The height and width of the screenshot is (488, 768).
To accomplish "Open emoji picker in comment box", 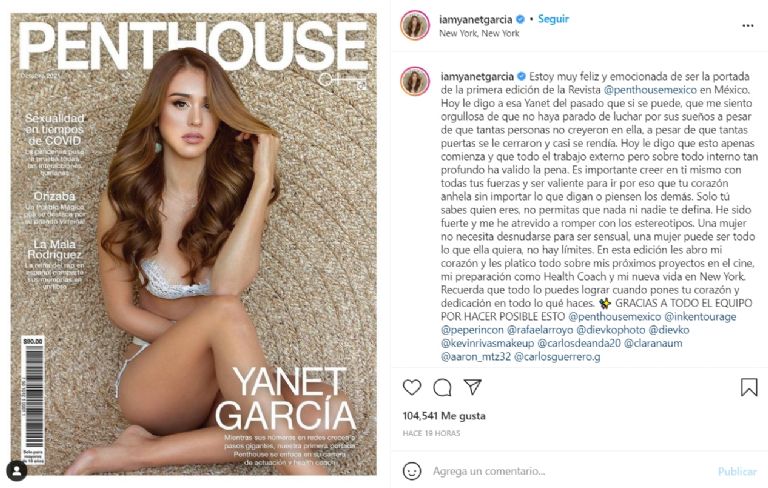I will (412, 471).
